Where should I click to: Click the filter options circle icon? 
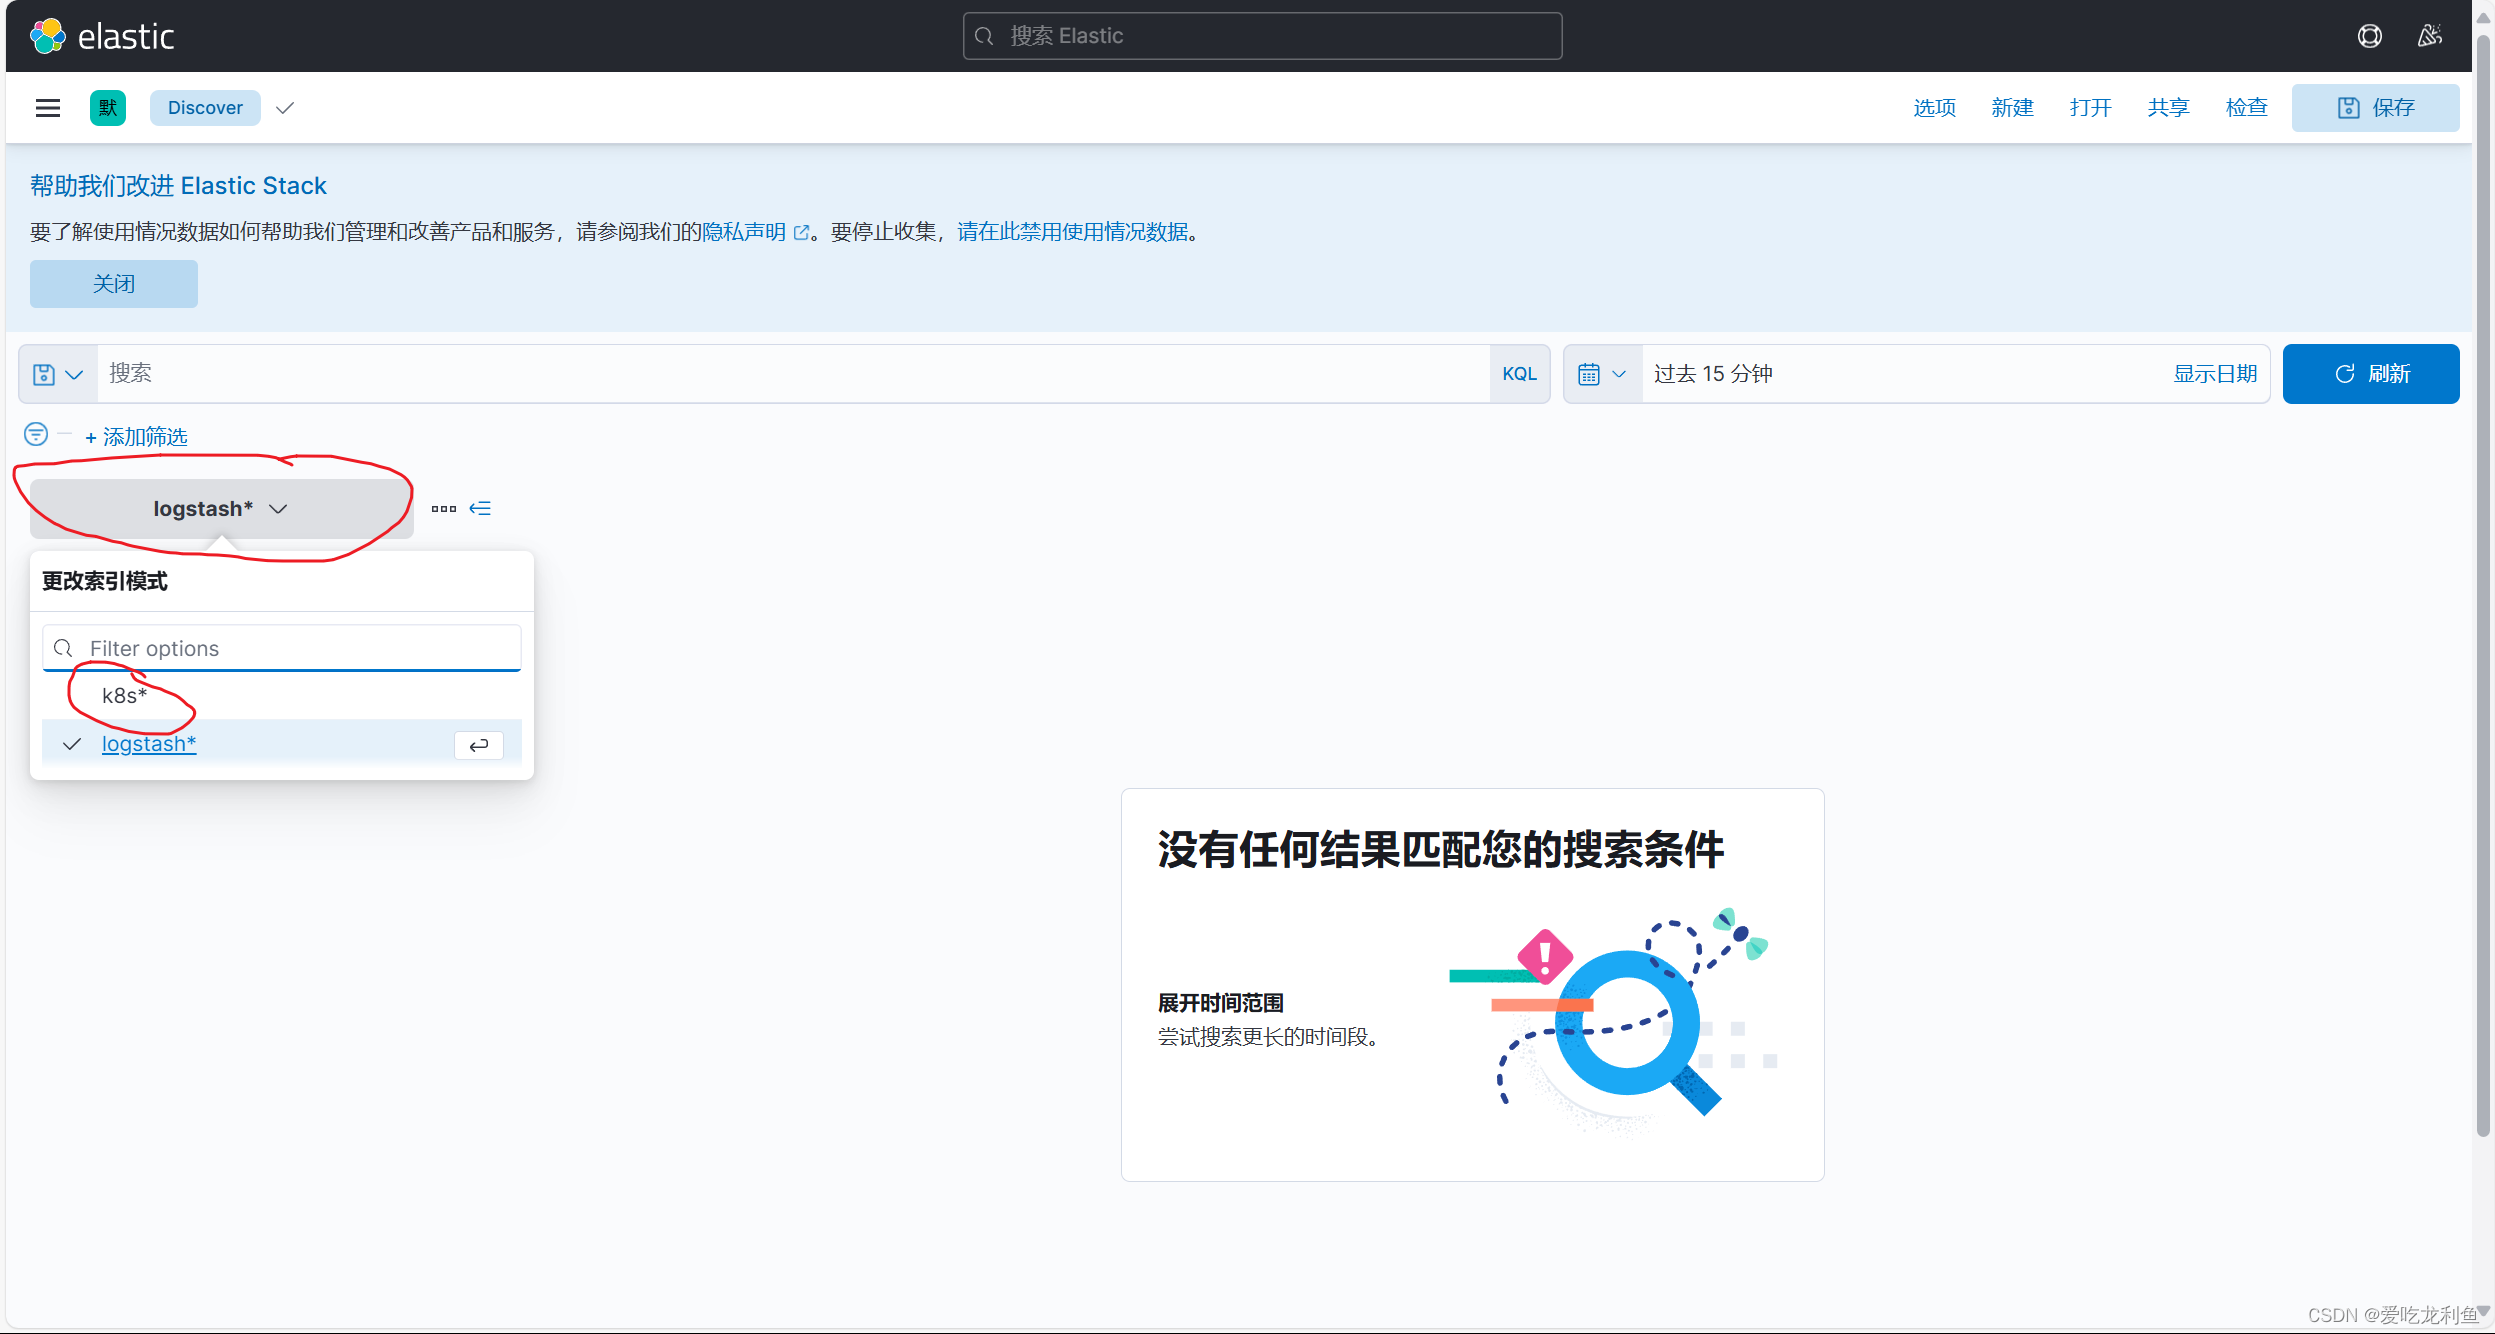click(36, 434)
